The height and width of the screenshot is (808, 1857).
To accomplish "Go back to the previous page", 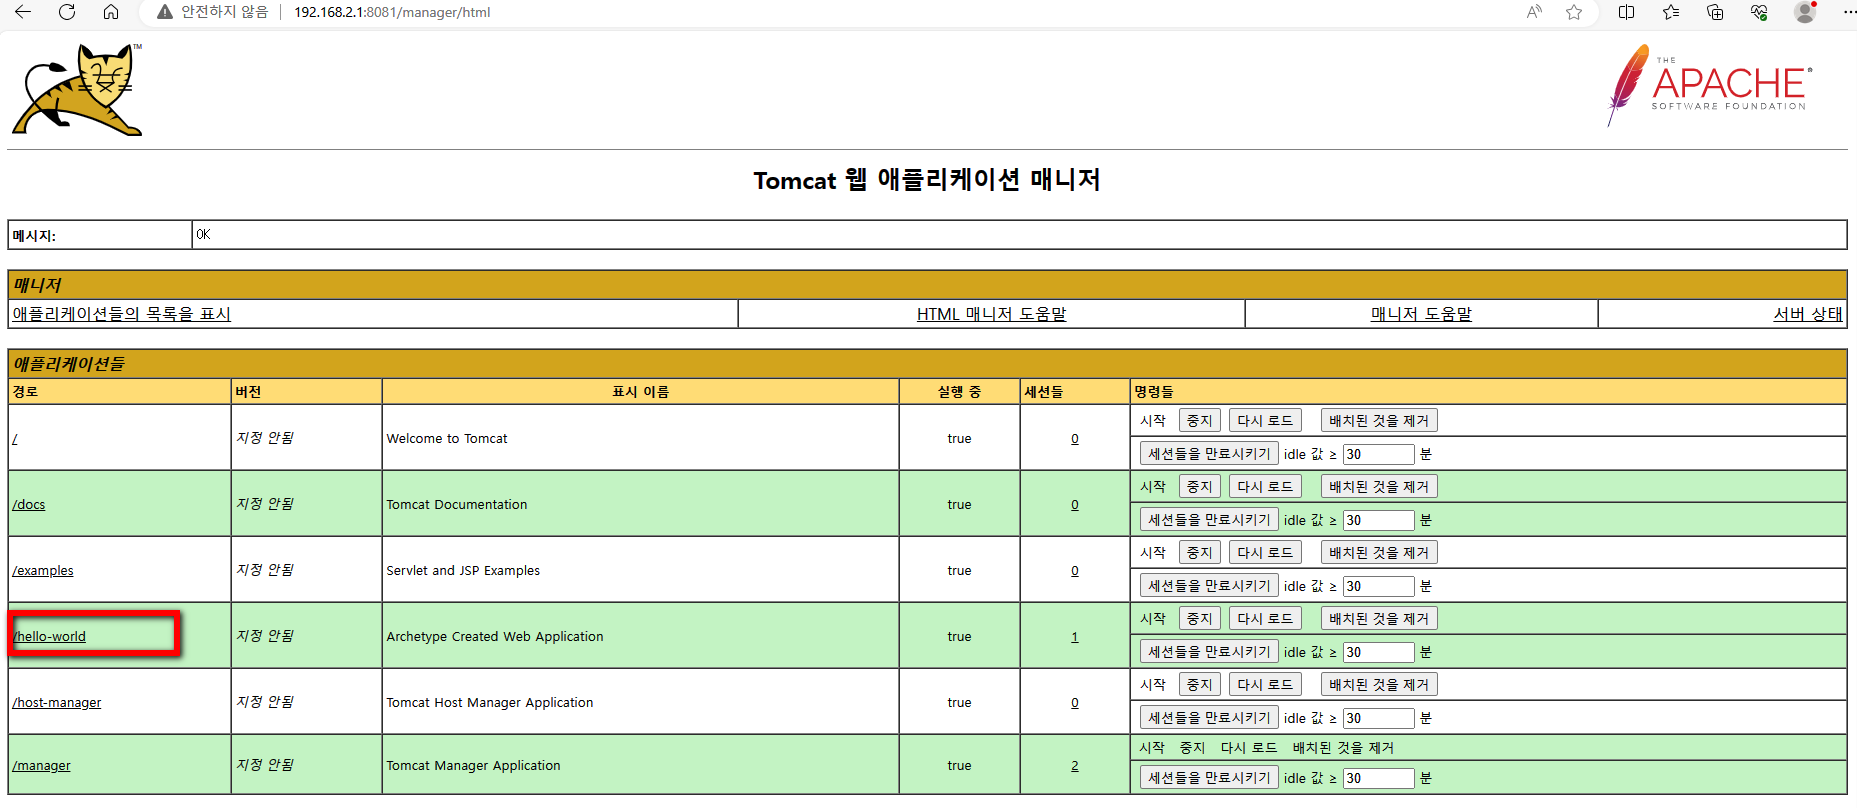I will pyautogui.click(x=23, y=12).
